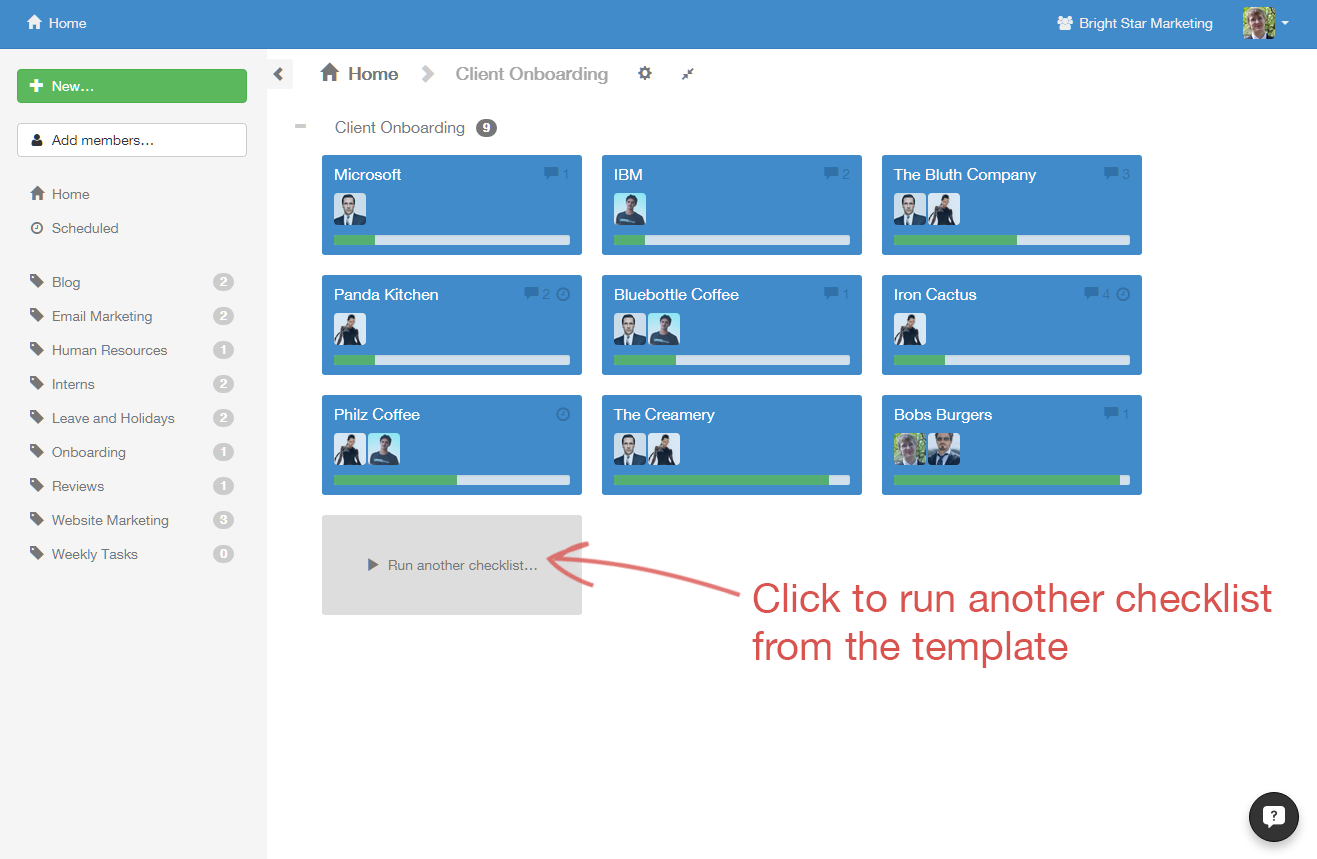Click the Add members… button
Viewport: 1317px width, 859px height.
tap(132, 140)
